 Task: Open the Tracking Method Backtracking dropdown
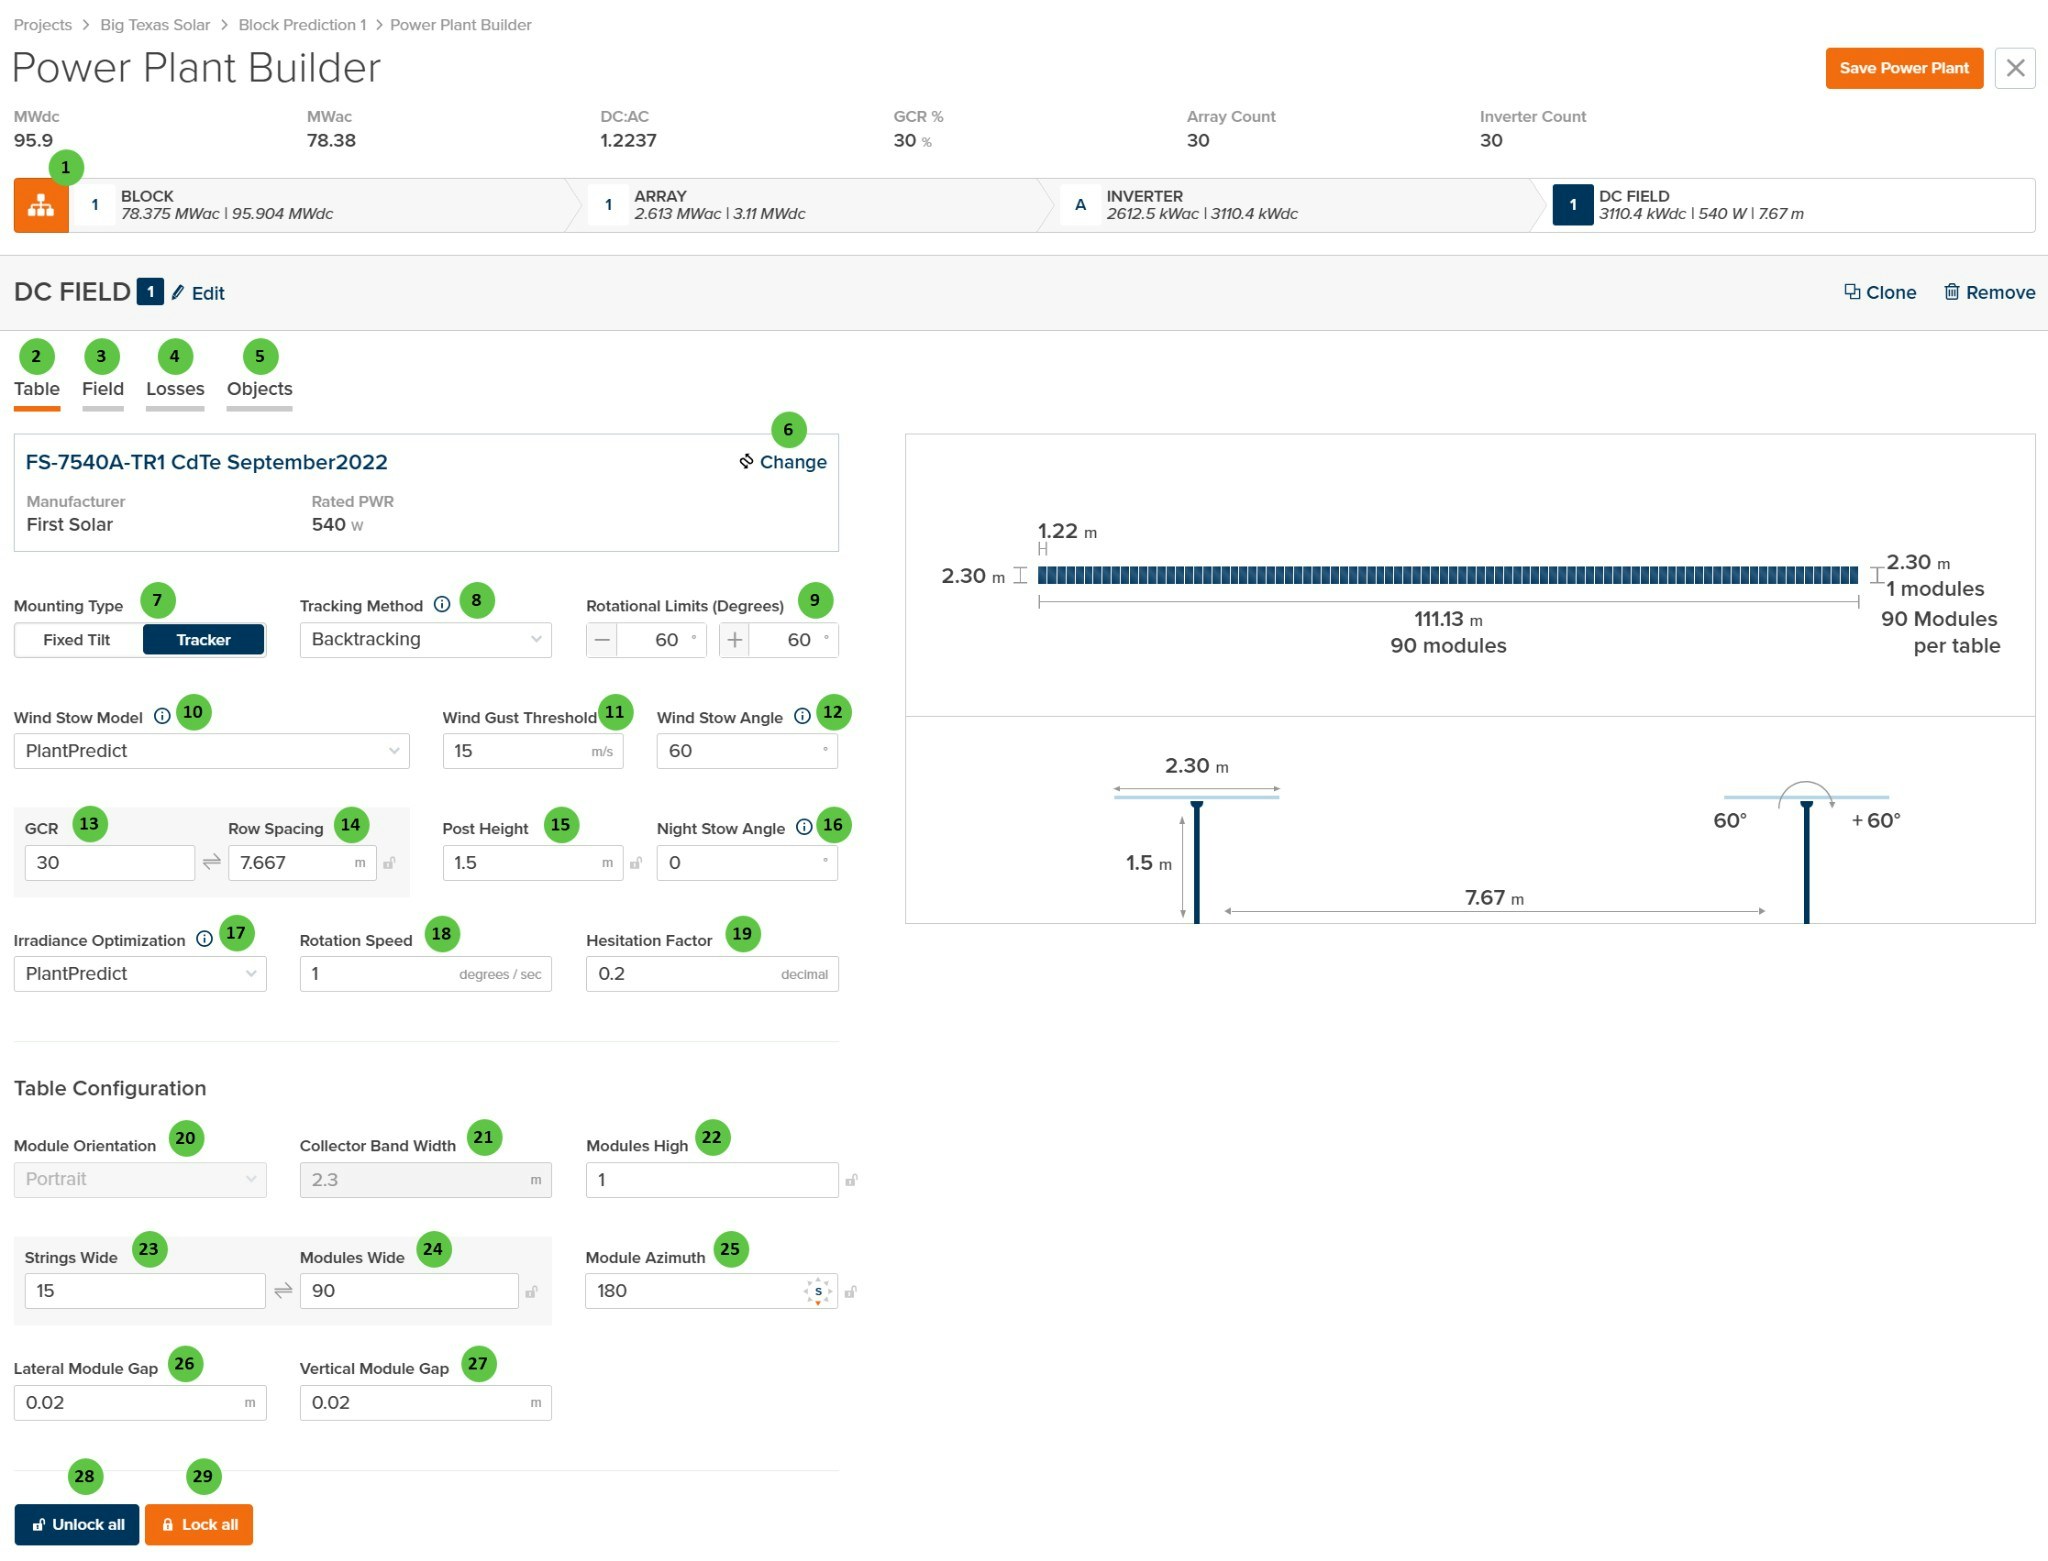(425, 640)
